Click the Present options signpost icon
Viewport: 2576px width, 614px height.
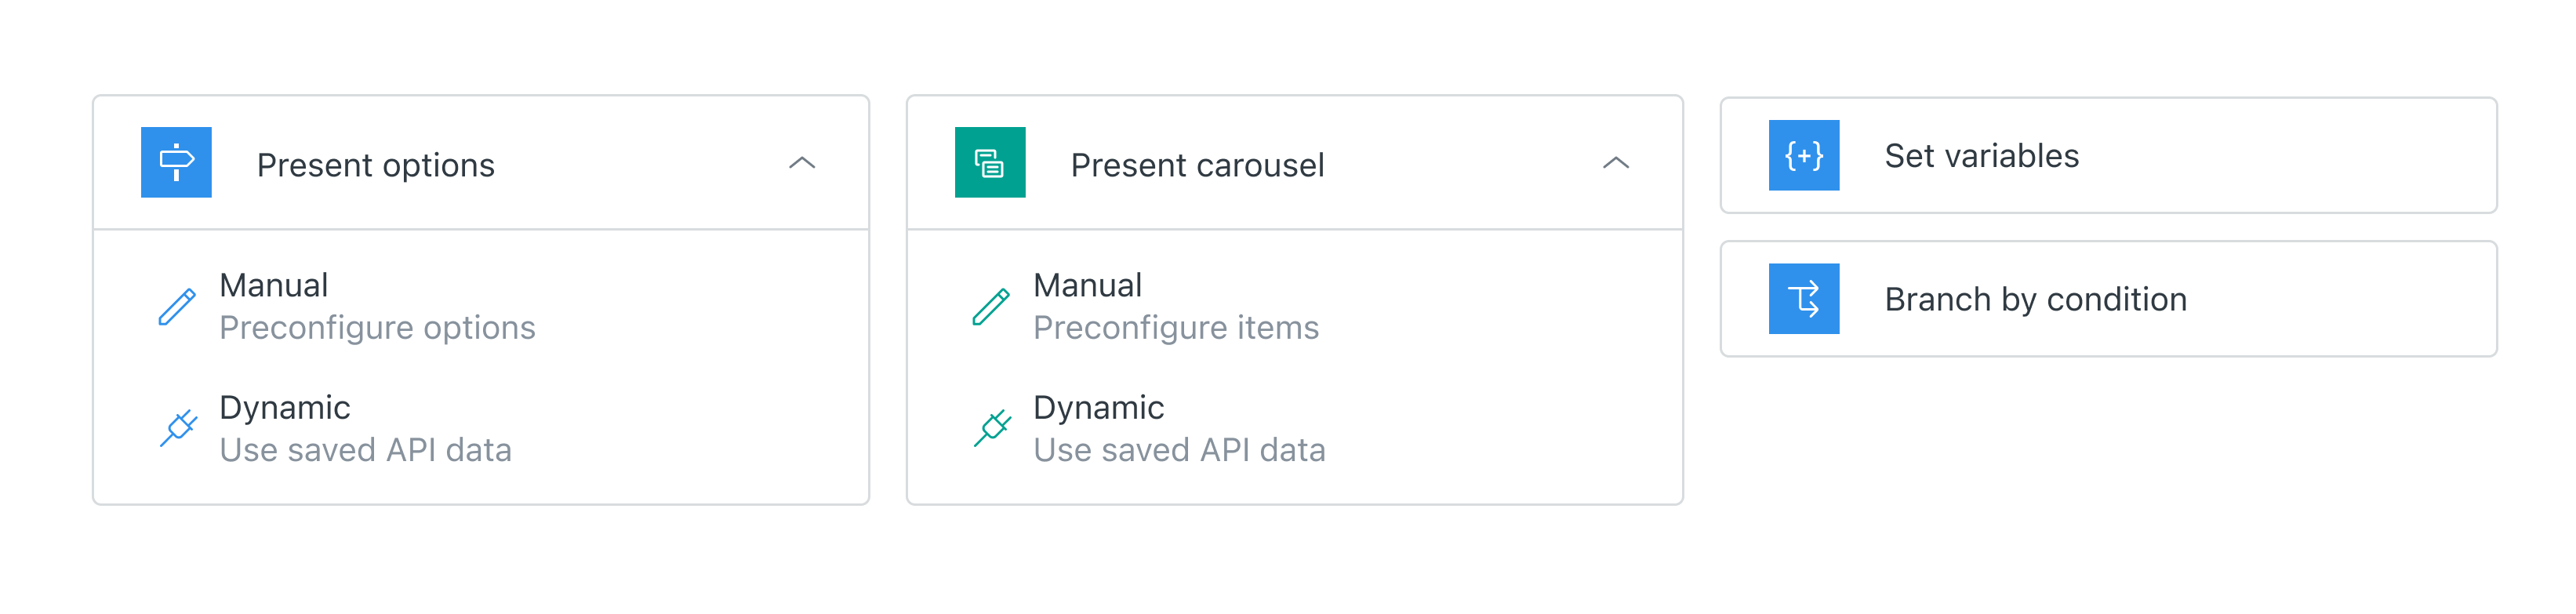[177, 163]
